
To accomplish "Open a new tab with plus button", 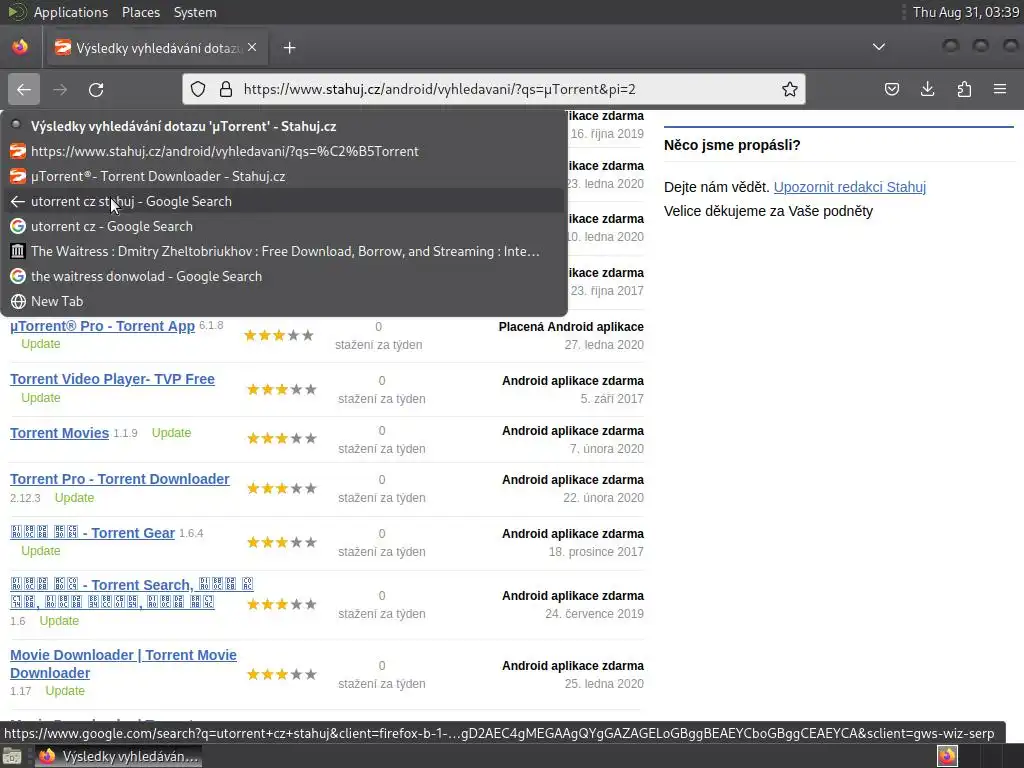I will pyautogui.click(x=290, y=48).
